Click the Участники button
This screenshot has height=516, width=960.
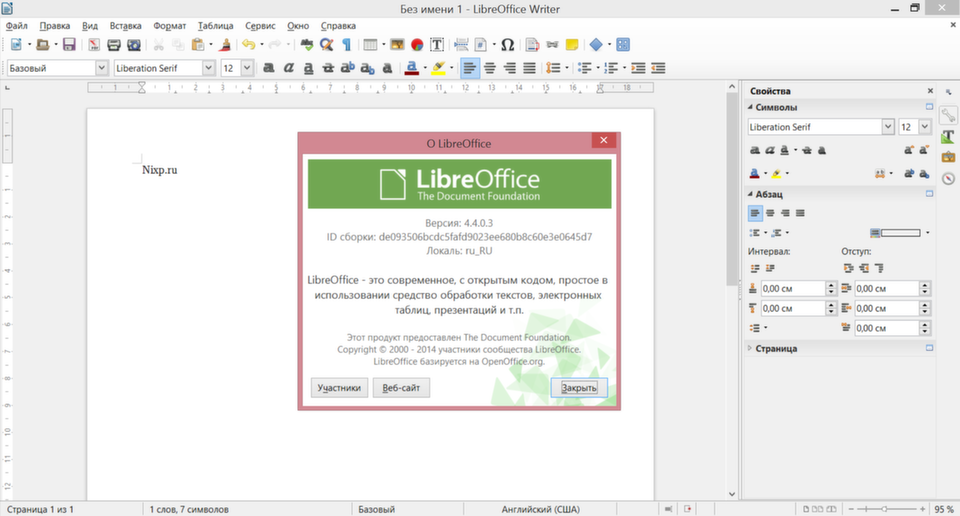click(339, 387)
